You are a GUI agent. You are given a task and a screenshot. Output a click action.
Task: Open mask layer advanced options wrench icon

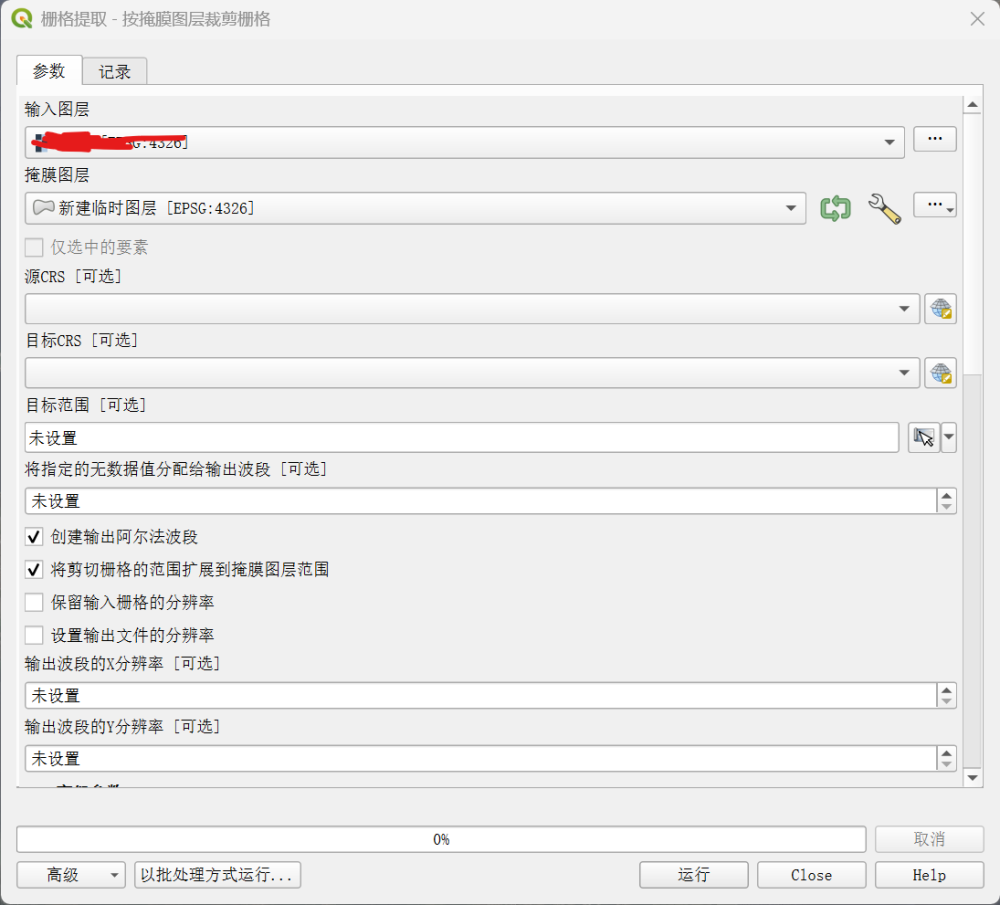click(884, 208)
